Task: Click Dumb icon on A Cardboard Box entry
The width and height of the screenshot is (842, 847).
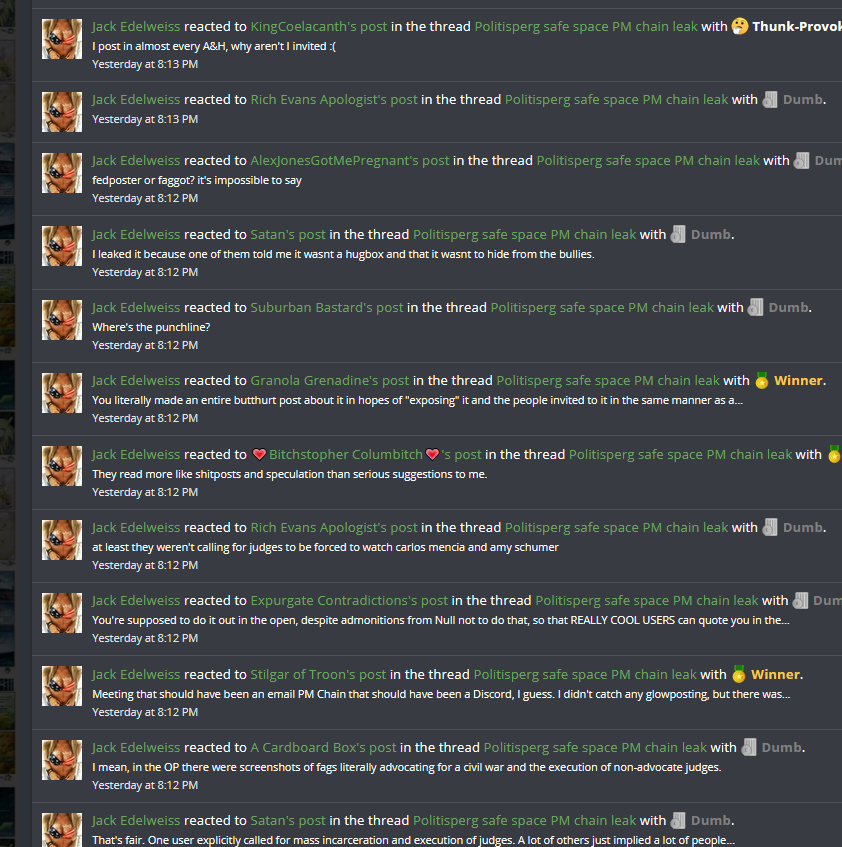Action: [749, 747]
